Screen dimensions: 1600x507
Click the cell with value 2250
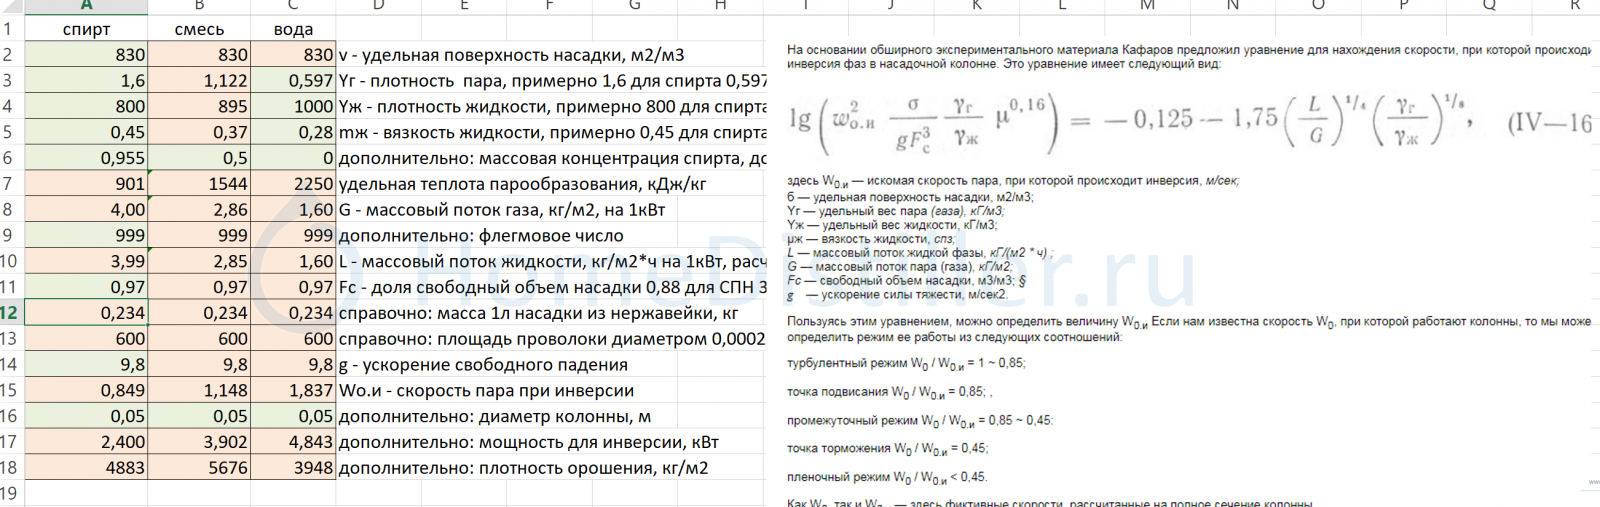pos(293,184)
